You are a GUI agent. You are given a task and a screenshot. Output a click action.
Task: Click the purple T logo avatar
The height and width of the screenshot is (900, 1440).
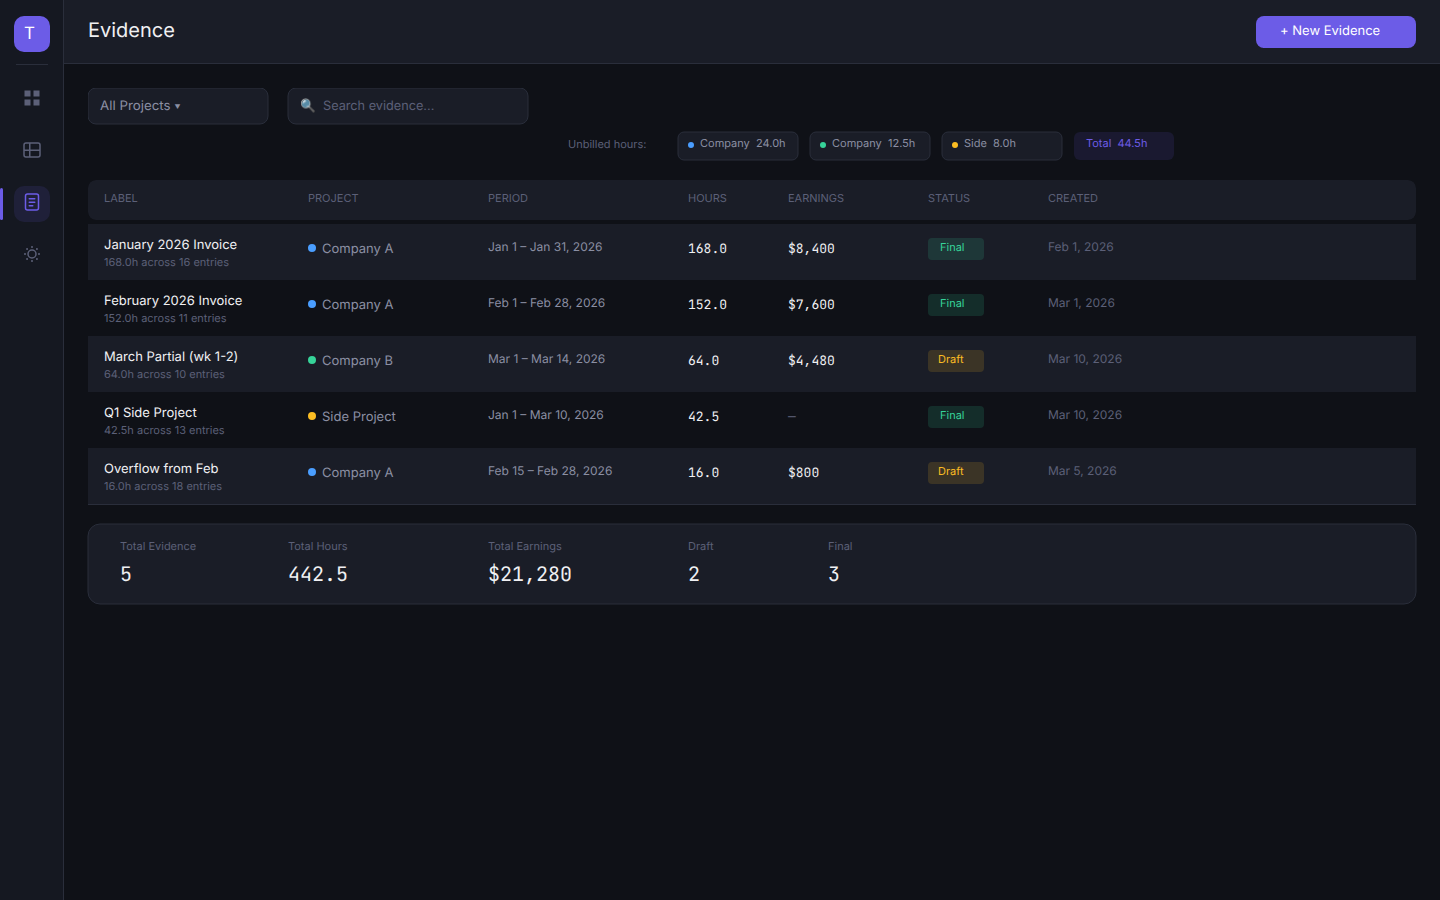(31, 33)
